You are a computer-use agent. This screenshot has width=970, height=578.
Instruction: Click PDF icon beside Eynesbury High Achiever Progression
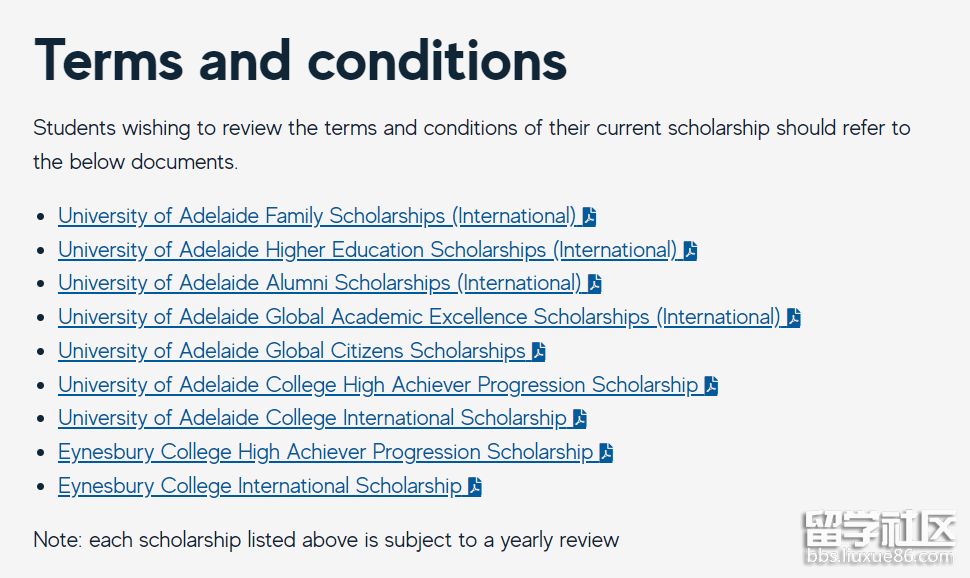click(x=606, y=453)
